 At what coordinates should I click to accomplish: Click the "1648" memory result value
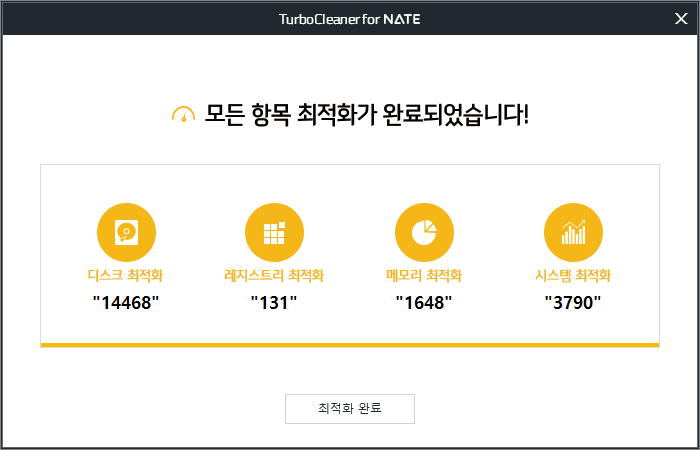click(x=424, y=303)
